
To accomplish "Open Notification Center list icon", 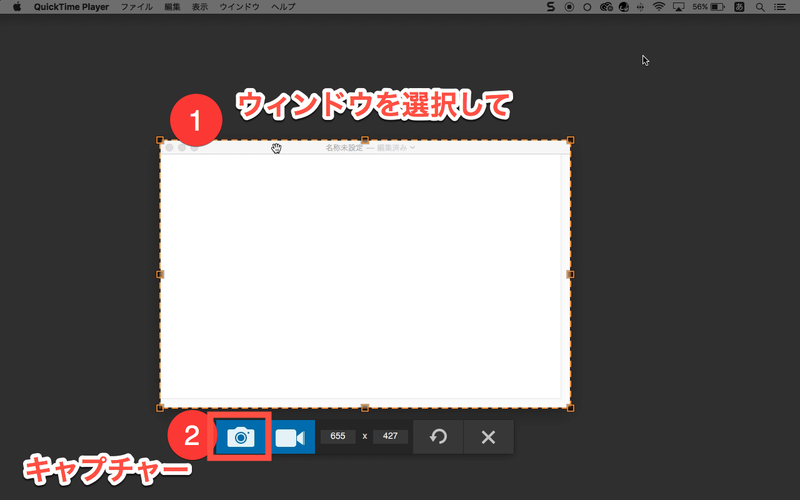I will (x=780, y=7).
